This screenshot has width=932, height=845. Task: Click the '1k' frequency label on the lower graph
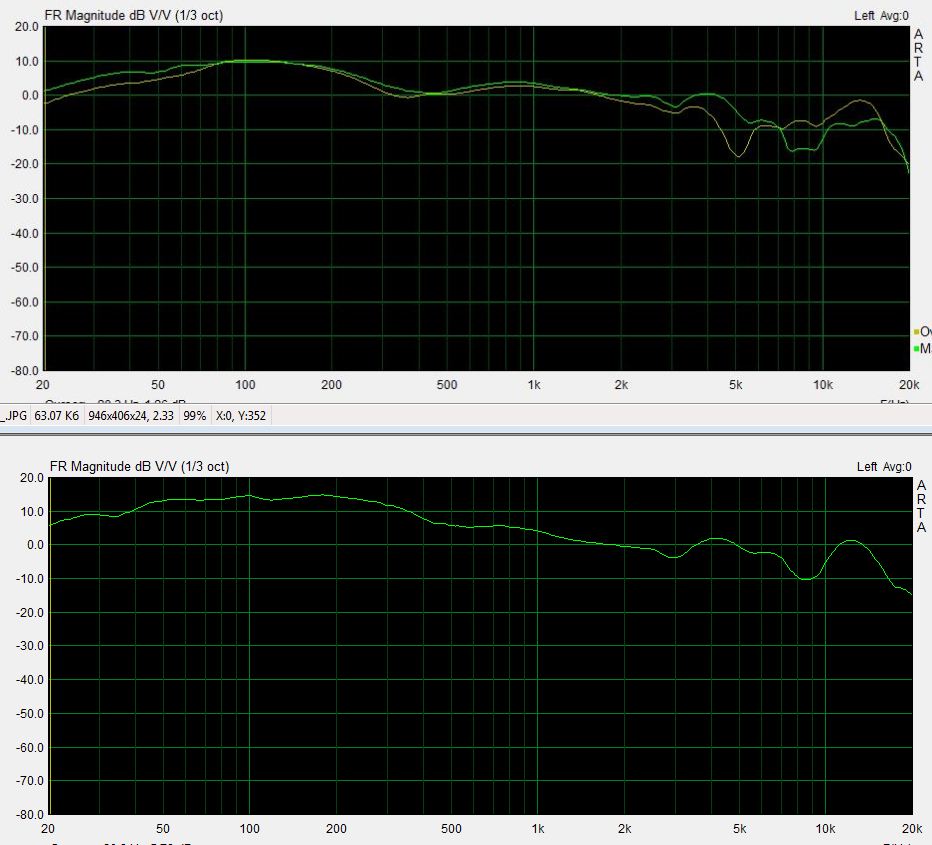(x=538, y=829)
